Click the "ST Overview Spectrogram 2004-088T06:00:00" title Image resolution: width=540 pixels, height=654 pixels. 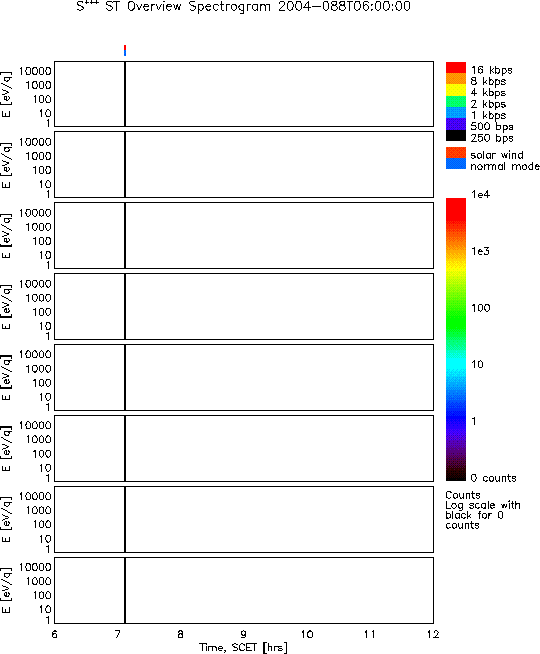(x=258, y=7)
